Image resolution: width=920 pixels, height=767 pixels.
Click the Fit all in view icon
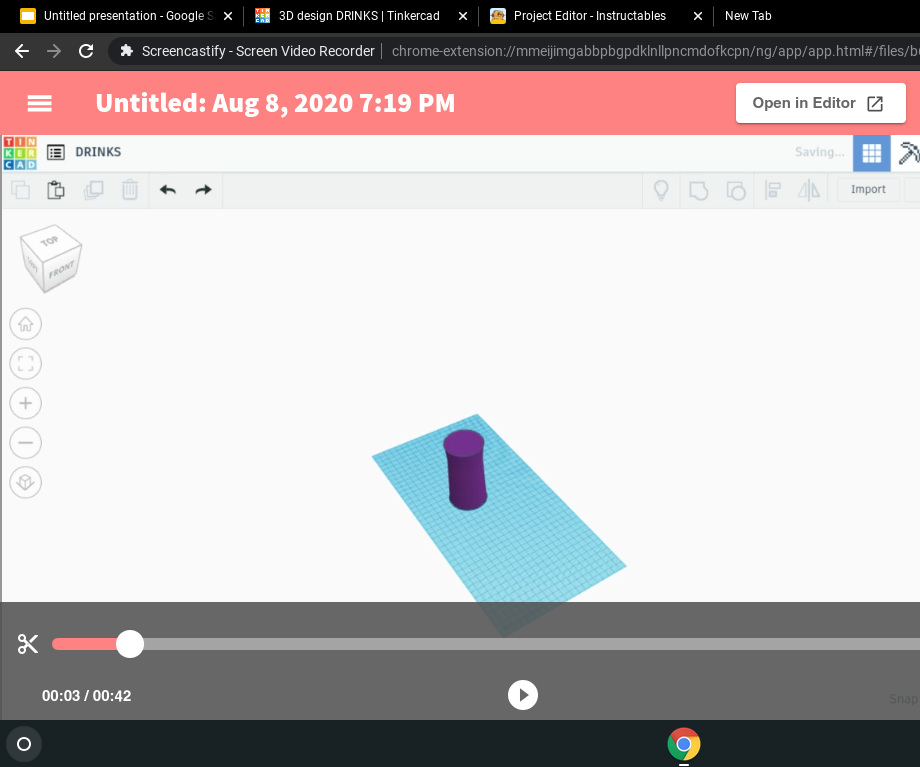click(x=26, y=363)
